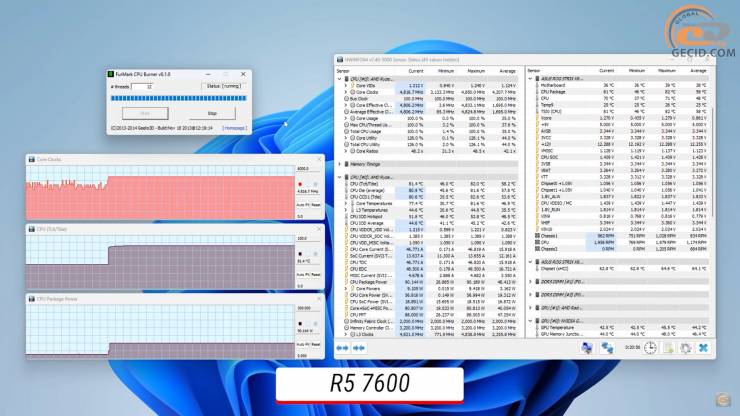
Task: Click Reset in the CPU (Tctl/Tdie) graph
Action: (316, 274)
